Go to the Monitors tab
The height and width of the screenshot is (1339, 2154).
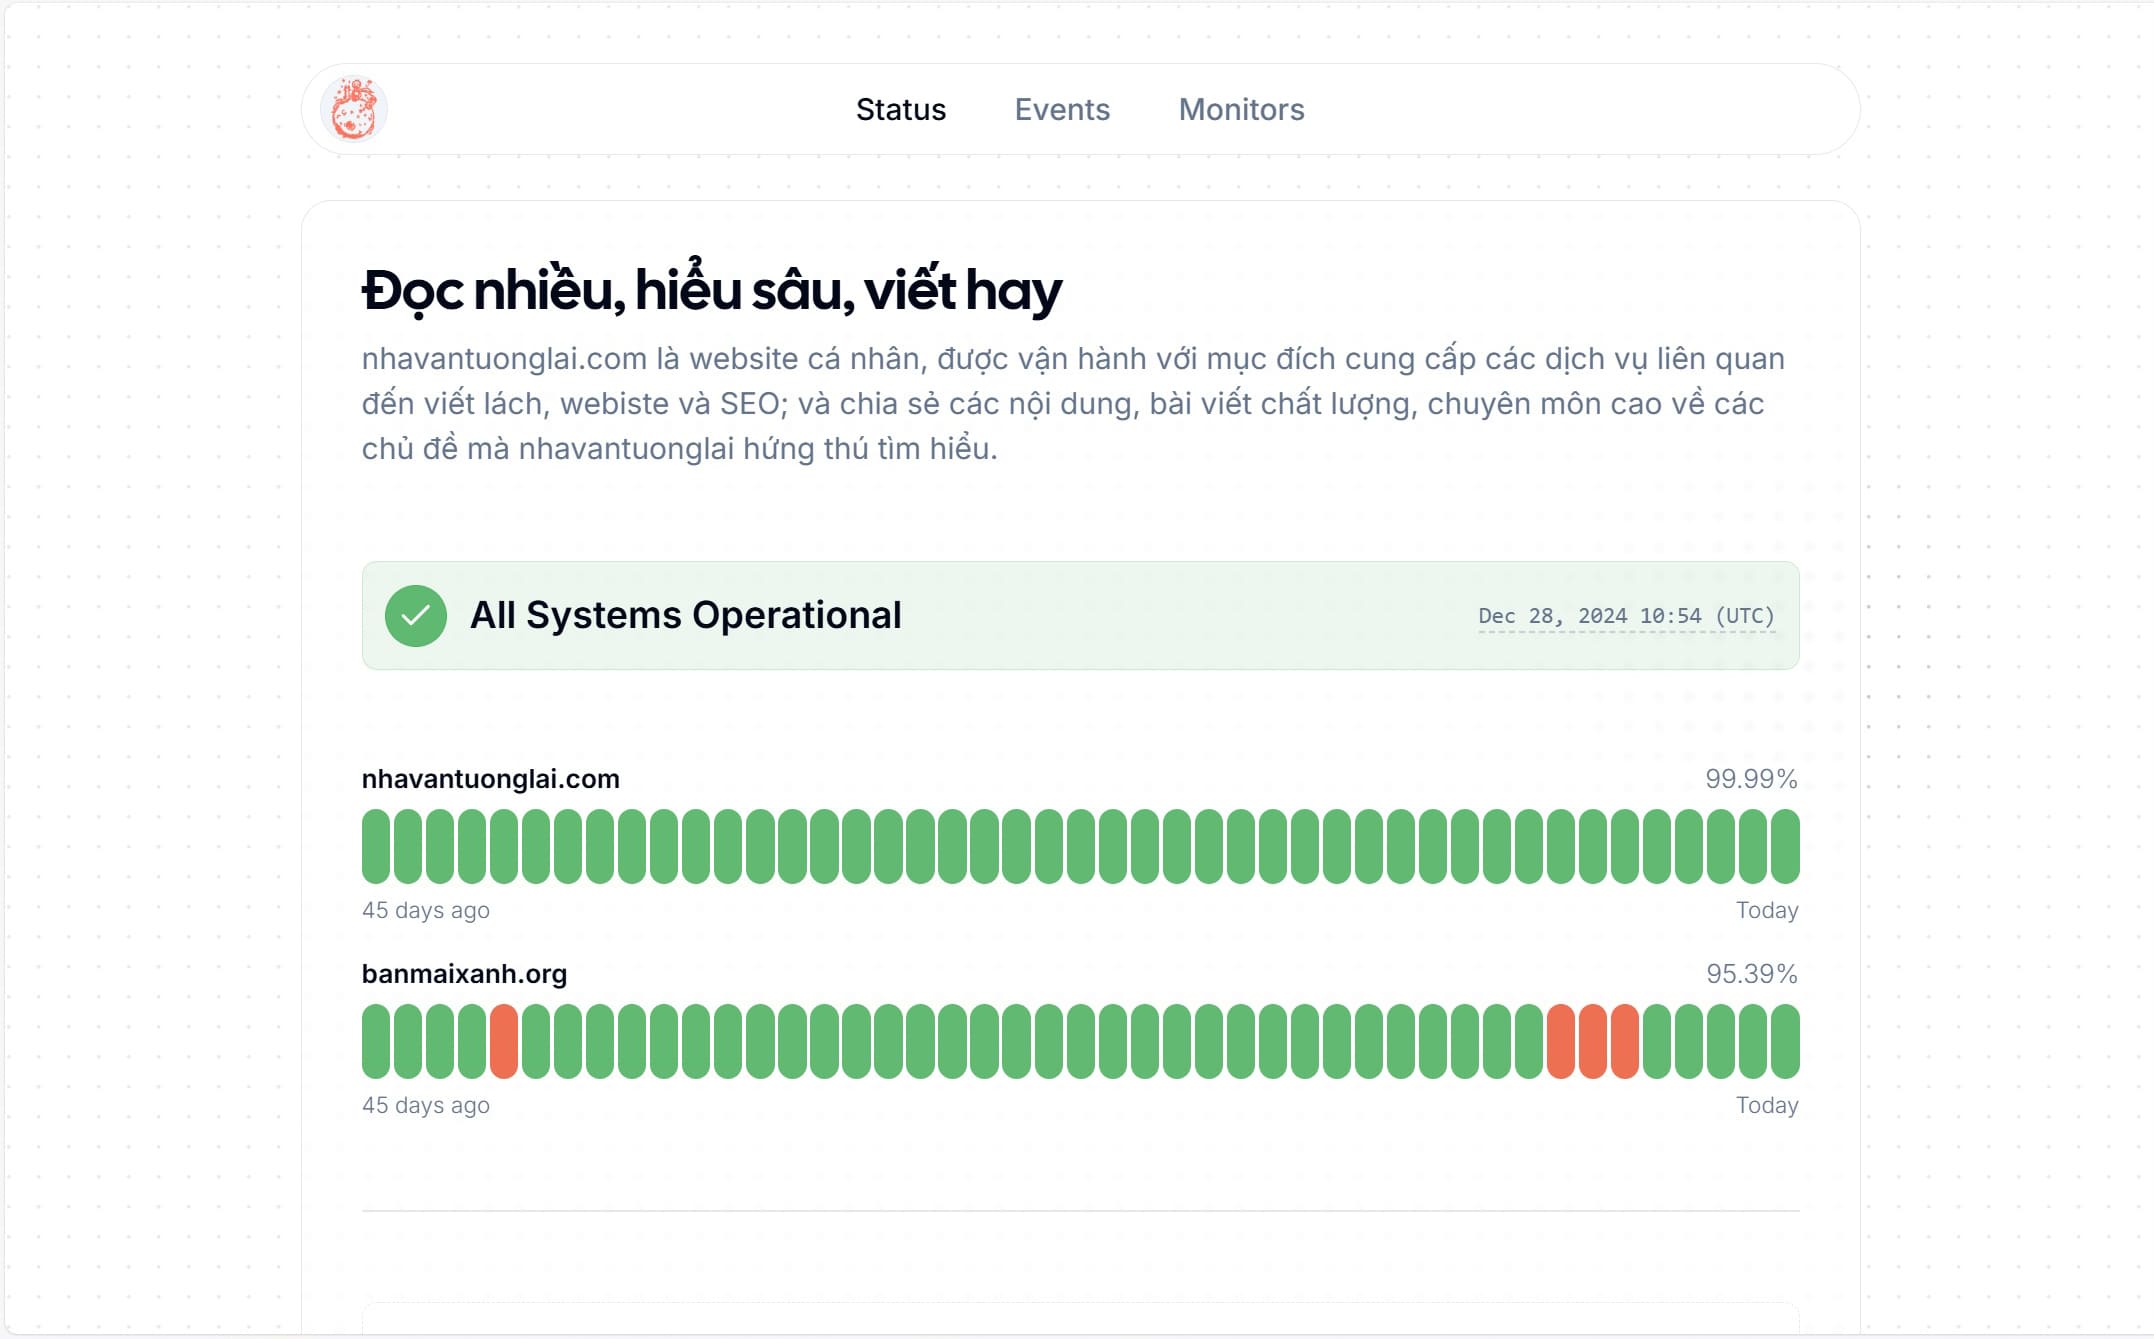[x=1241, y=109]
